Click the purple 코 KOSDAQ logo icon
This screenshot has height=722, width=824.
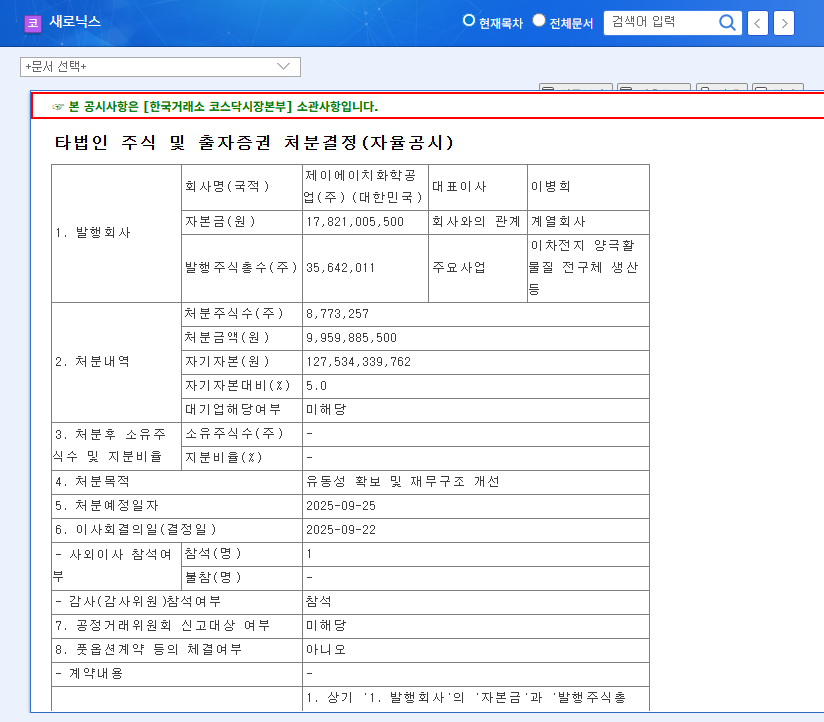[x=33, y=23]
